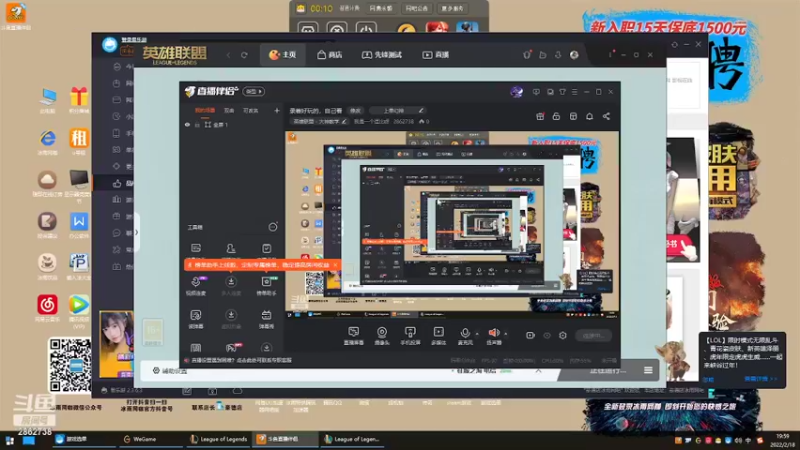Select the second scene tab in streaming companion
The height and width of the screenshot is (450, 800).
(229, 110)
